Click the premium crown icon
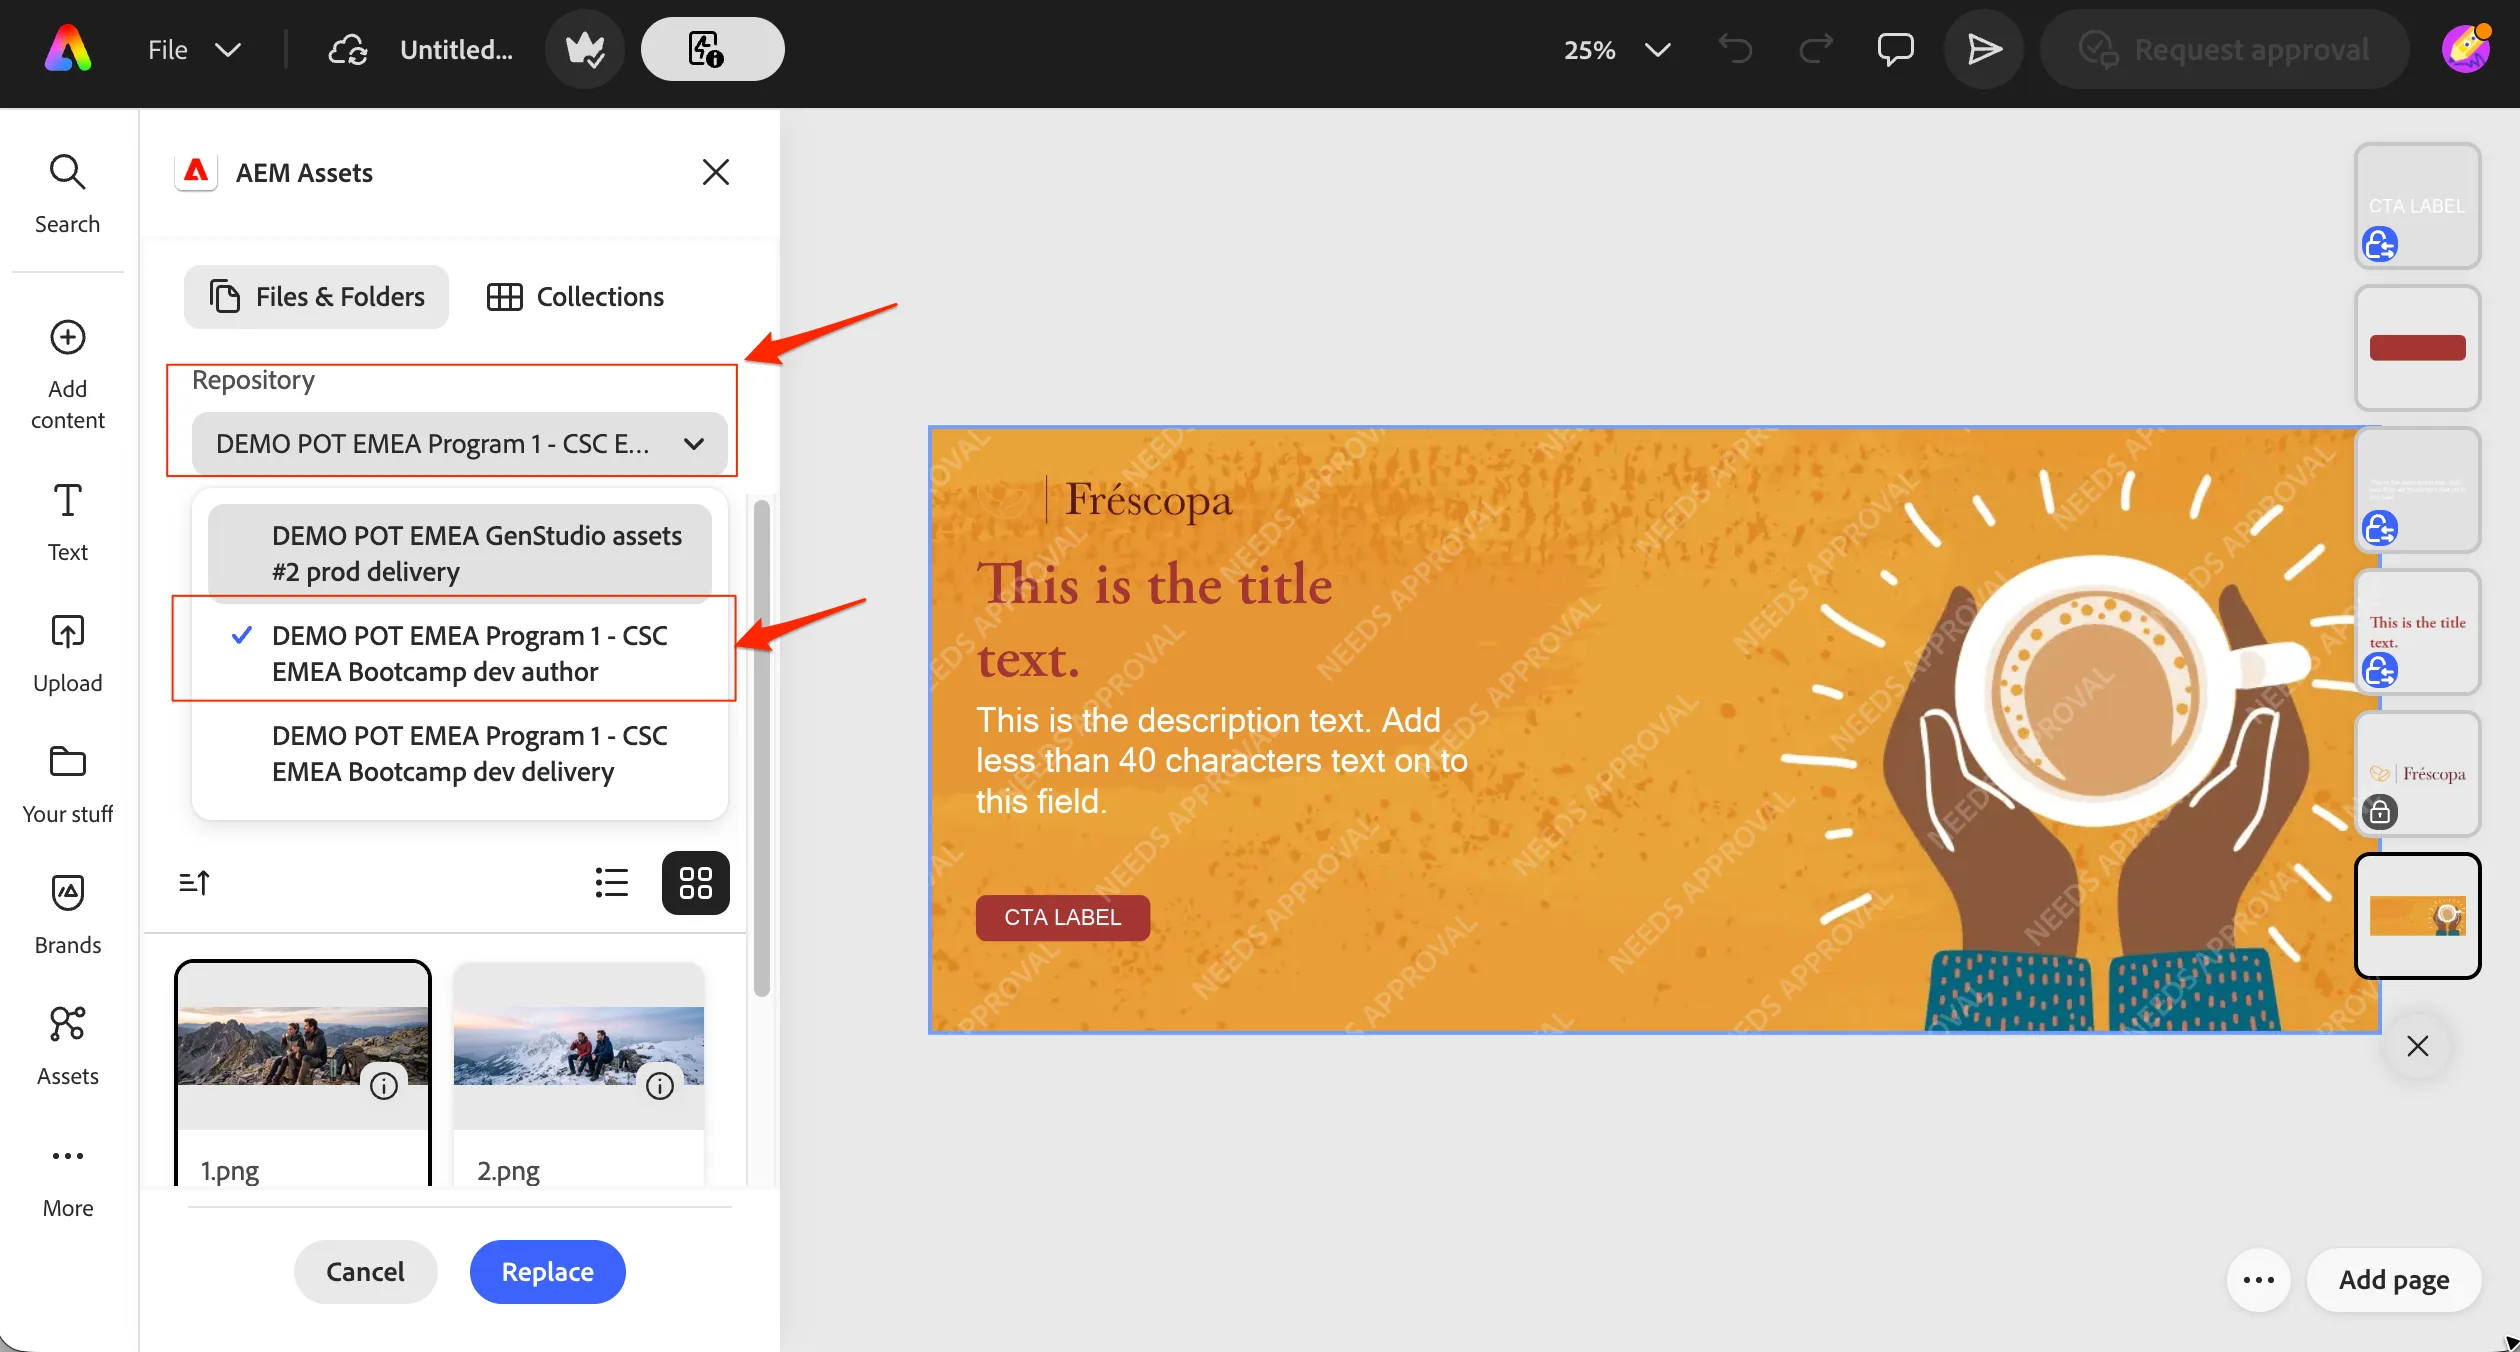 pyautogui.click(x=585, y=49)
